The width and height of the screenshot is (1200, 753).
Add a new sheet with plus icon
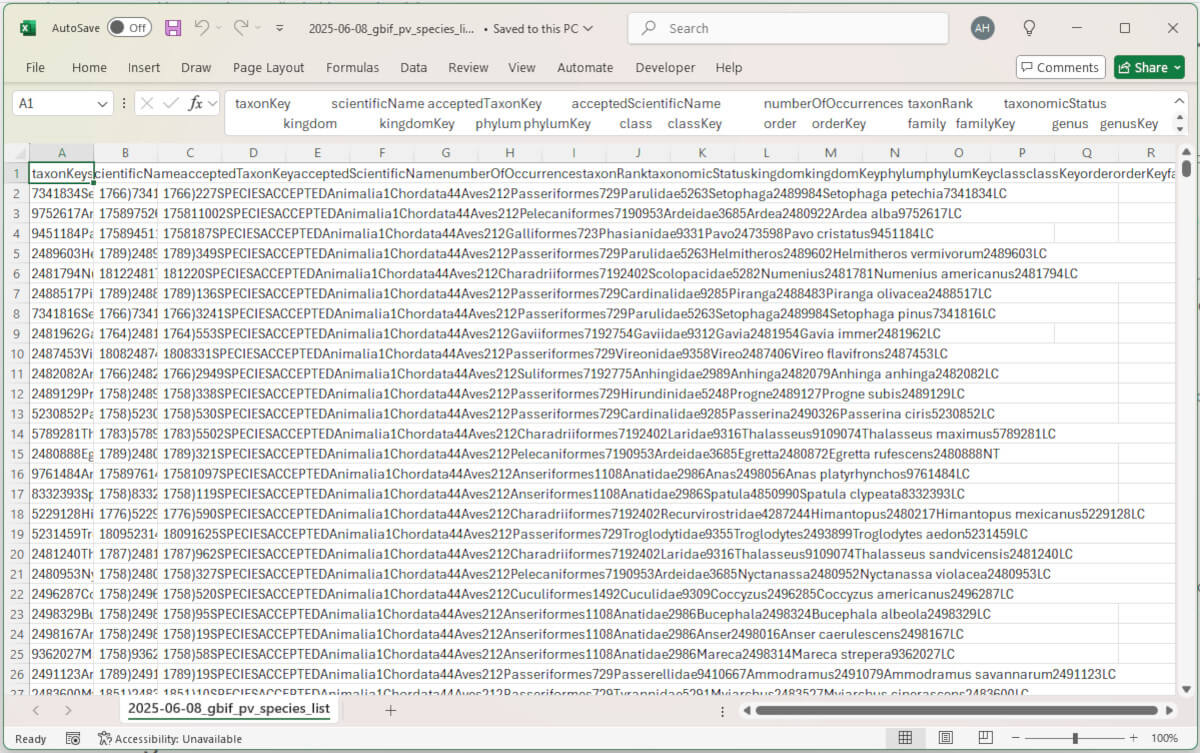pos(391,710)
